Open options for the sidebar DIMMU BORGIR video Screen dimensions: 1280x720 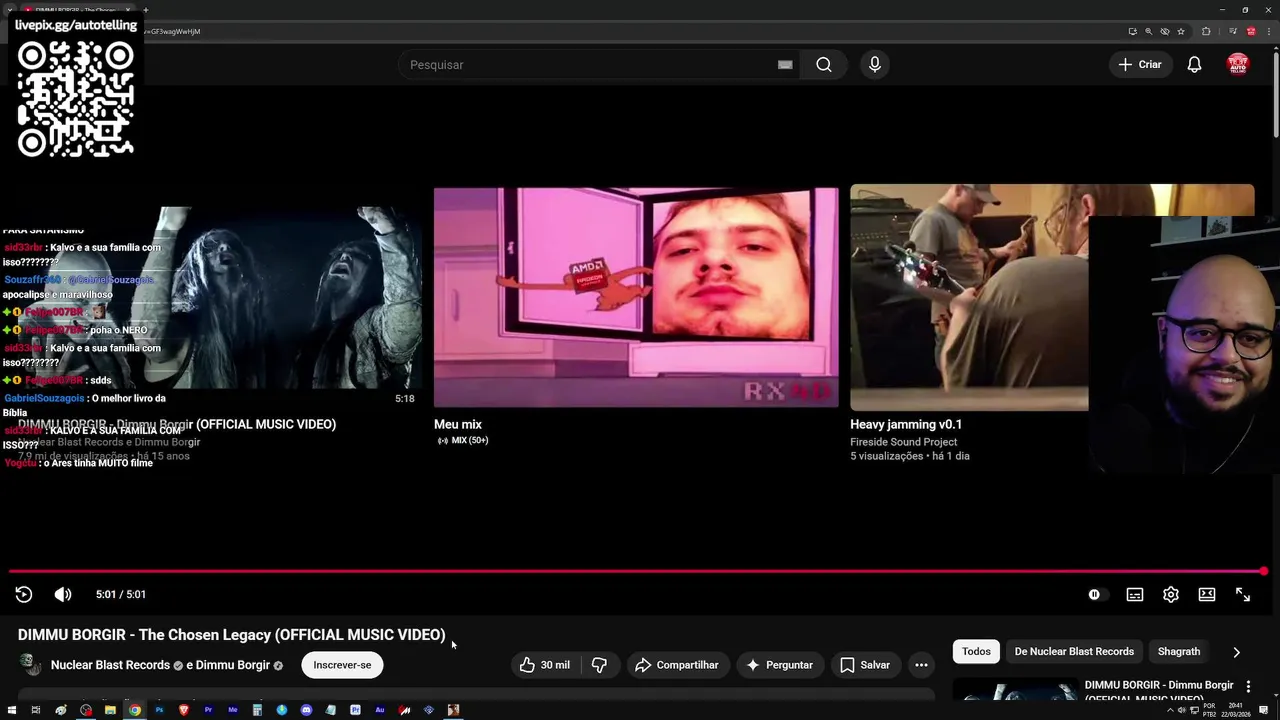tap(1248, 687)
